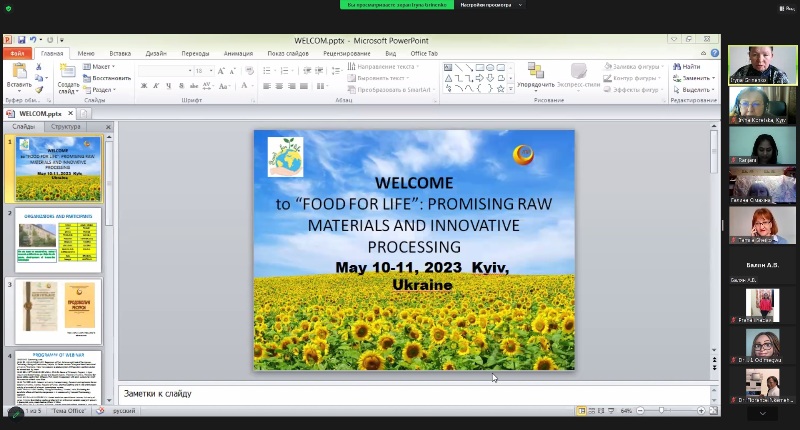Click the Упорядочить arrange icon
The image size is (800, 430).
(535, 70)
